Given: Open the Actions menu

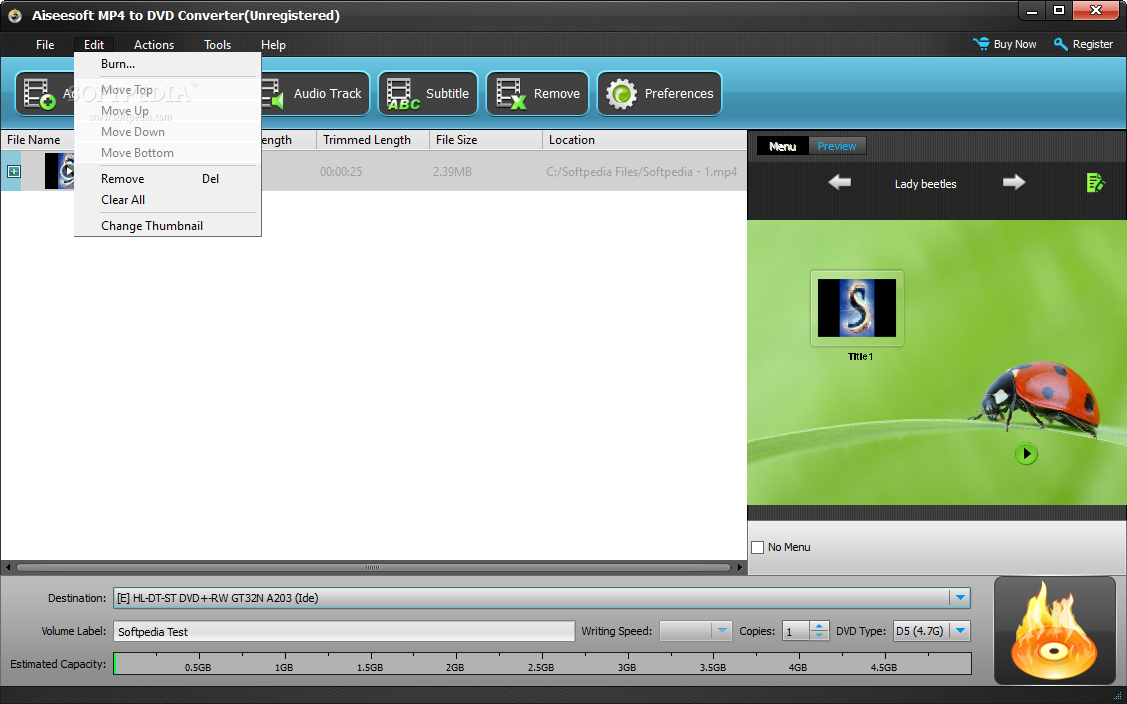Looking at the screenshot, I should click(154, 45).
